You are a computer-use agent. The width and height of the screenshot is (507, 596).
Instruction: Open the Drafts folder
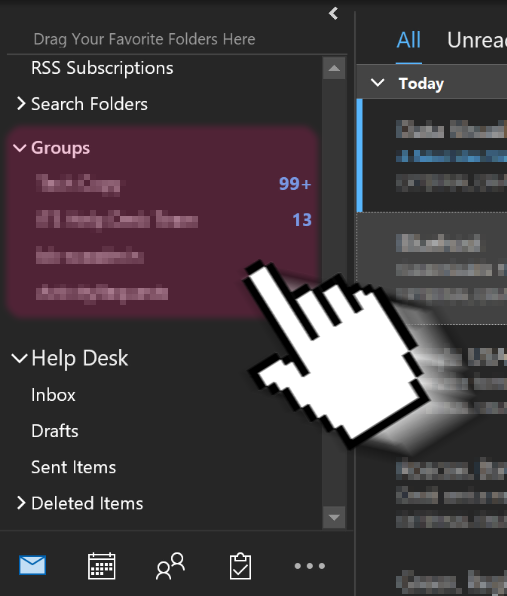pos(55,431)
